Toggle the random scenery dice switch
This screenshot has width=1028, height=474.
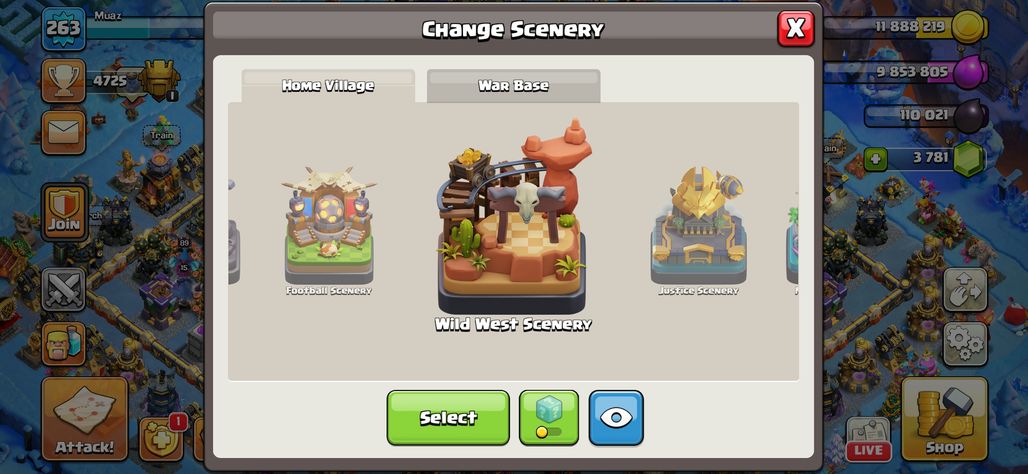click(x=549, y=418)
